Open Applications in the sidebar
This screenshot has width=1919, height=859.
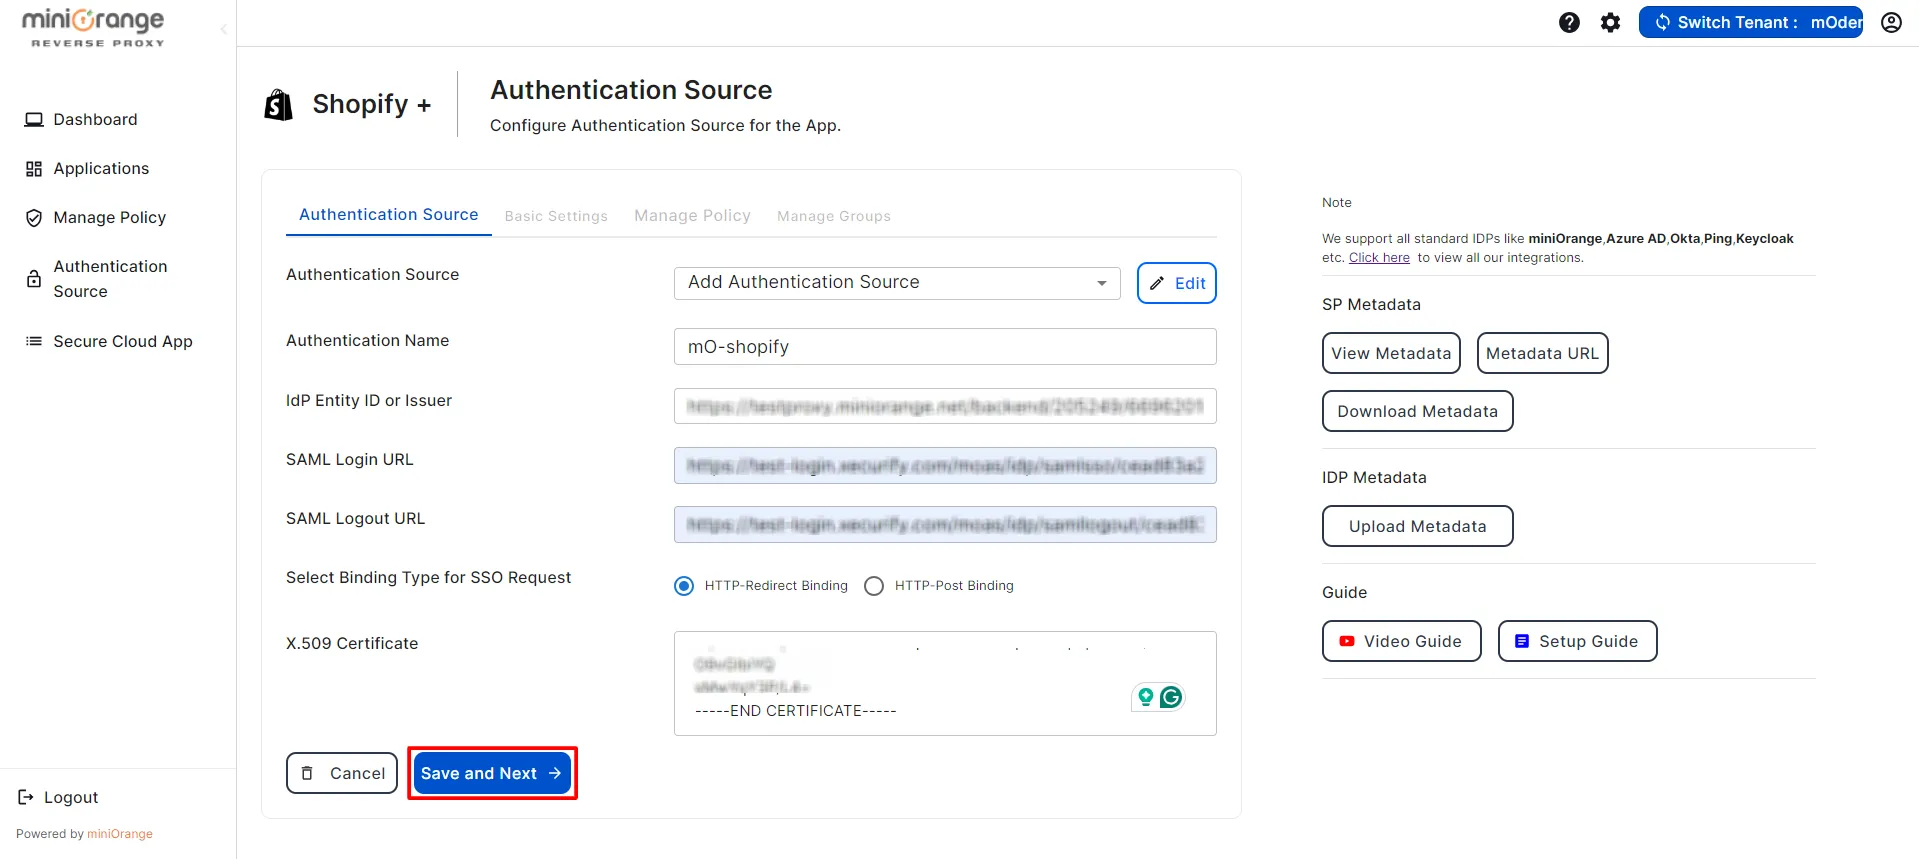pyautogui.click(x=87, y=168)
